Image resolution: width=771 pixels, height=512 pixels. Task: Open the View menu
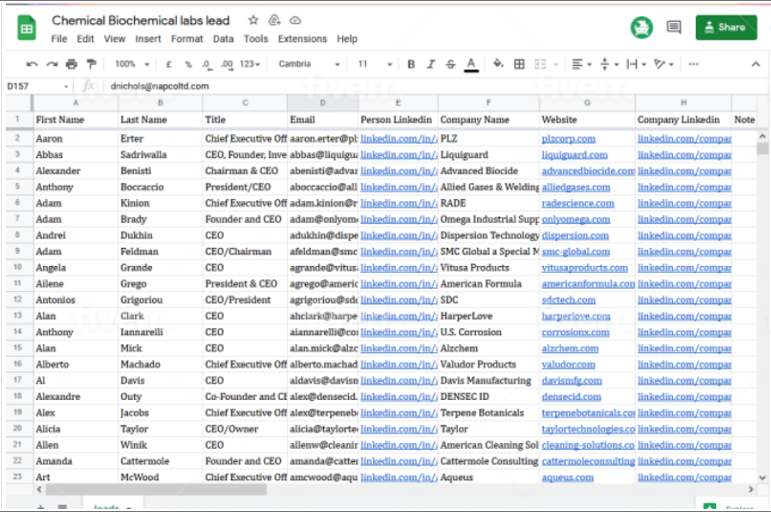tap(115, 39)
